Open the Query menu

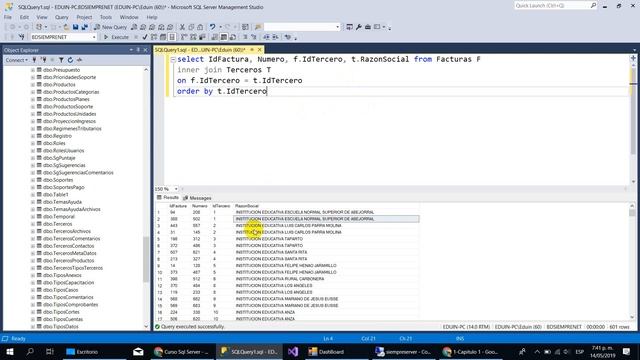click(x=62, y=17)
